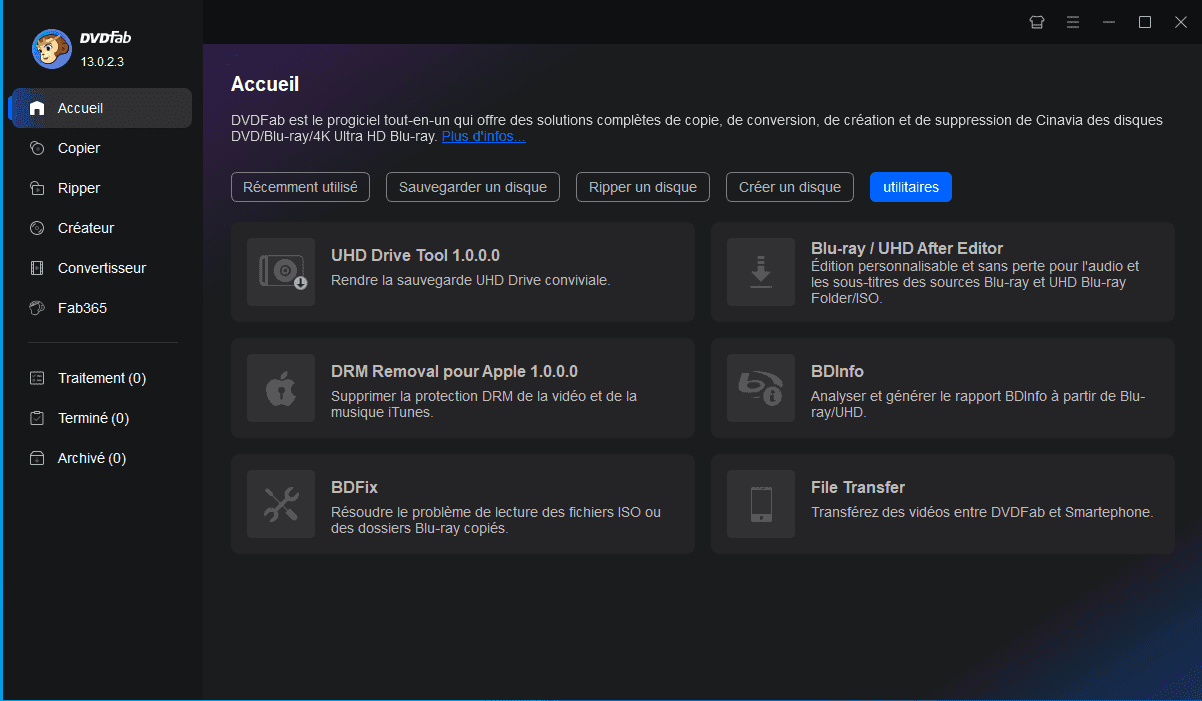Open the Copier module
Viewport: 1202px width, 701px height.
pyautogui.click(x=100, y=148)
